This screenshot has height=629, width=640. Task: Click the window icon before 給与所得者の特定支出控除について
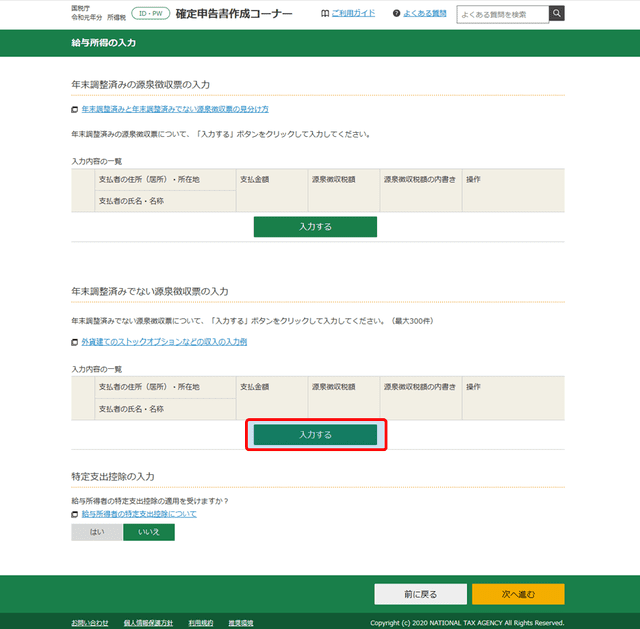tap(75, 514)
